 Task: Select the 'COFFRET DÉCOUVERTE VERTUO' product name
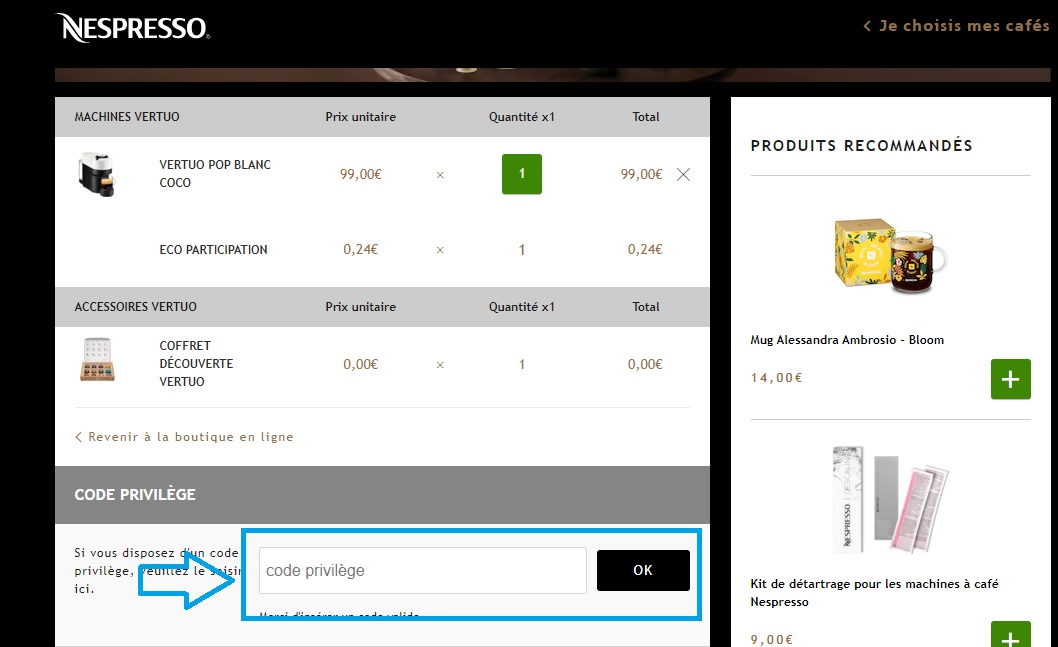[x=196, y=364]
